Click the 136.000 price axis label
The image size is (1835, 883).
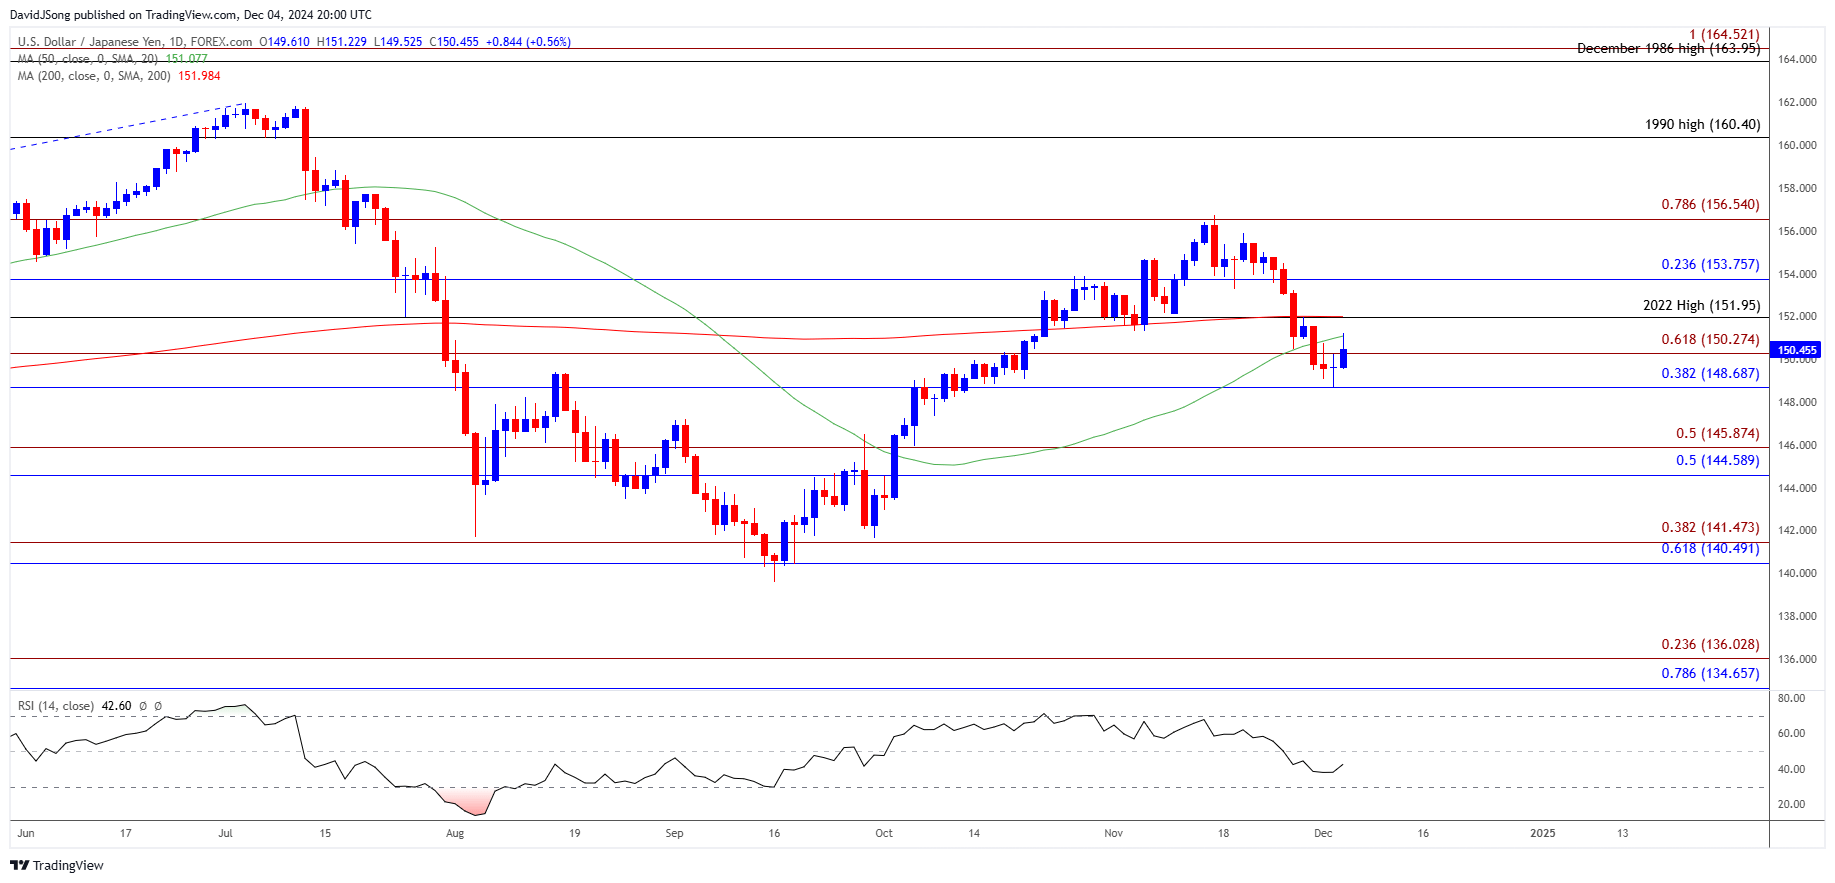1797,660
